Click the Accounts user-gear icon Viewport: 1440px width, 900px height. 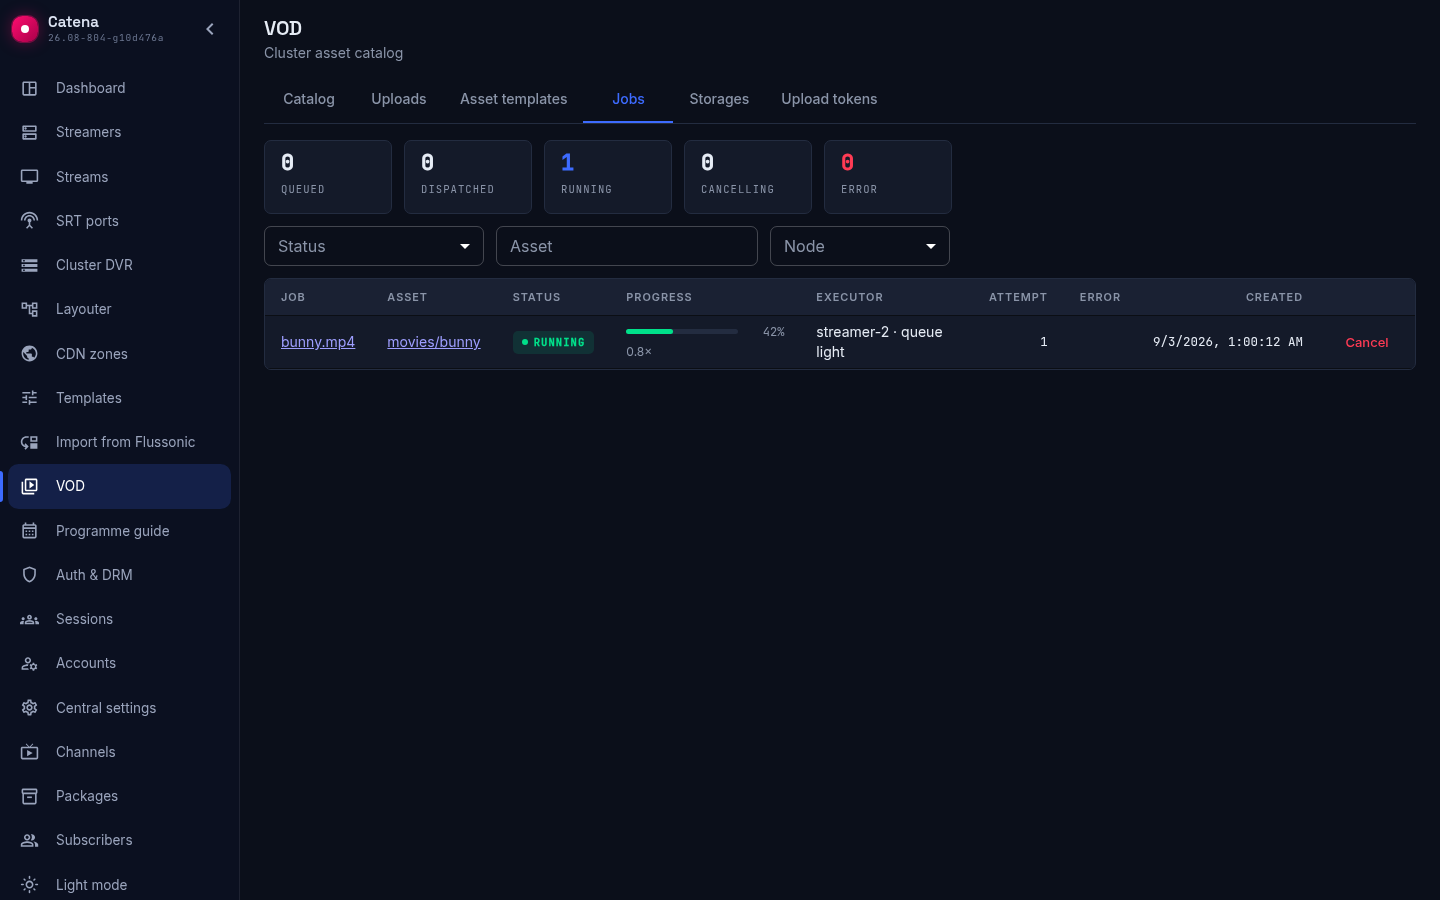pyautogui.click(x=30, y=663)
